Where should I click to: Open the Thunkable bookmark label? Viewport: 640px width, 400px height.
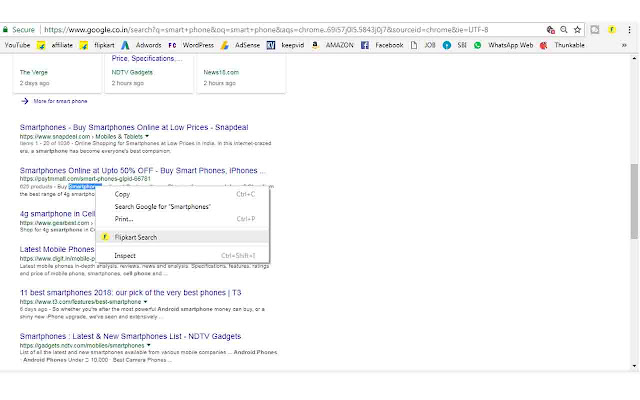[x=569, y=45]
